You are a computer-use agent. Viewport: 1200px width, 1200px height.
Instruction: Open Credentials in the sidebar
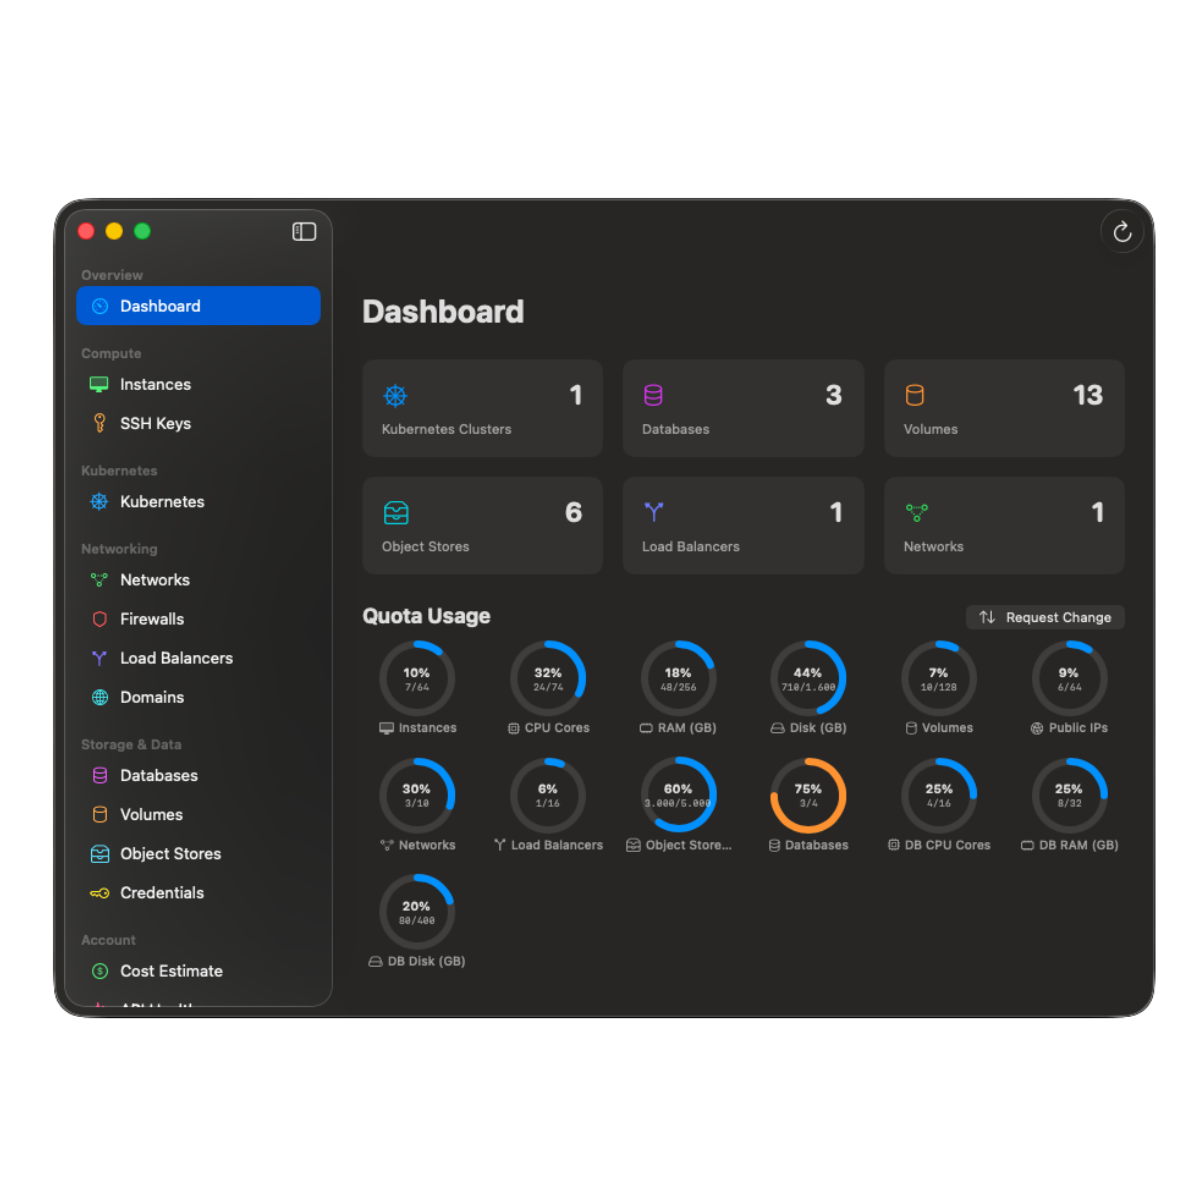coord(198,892)
